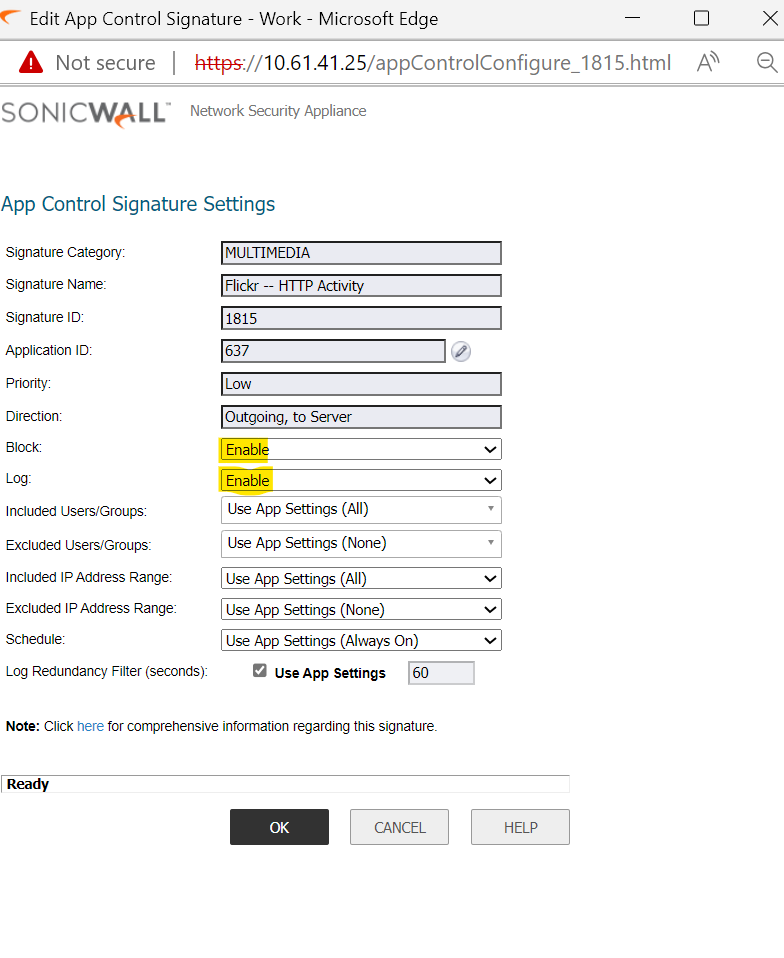Screen dimensions: 784x958
Task: Click the Log Redundancy Filter seconds field
Action: point(441,673)
